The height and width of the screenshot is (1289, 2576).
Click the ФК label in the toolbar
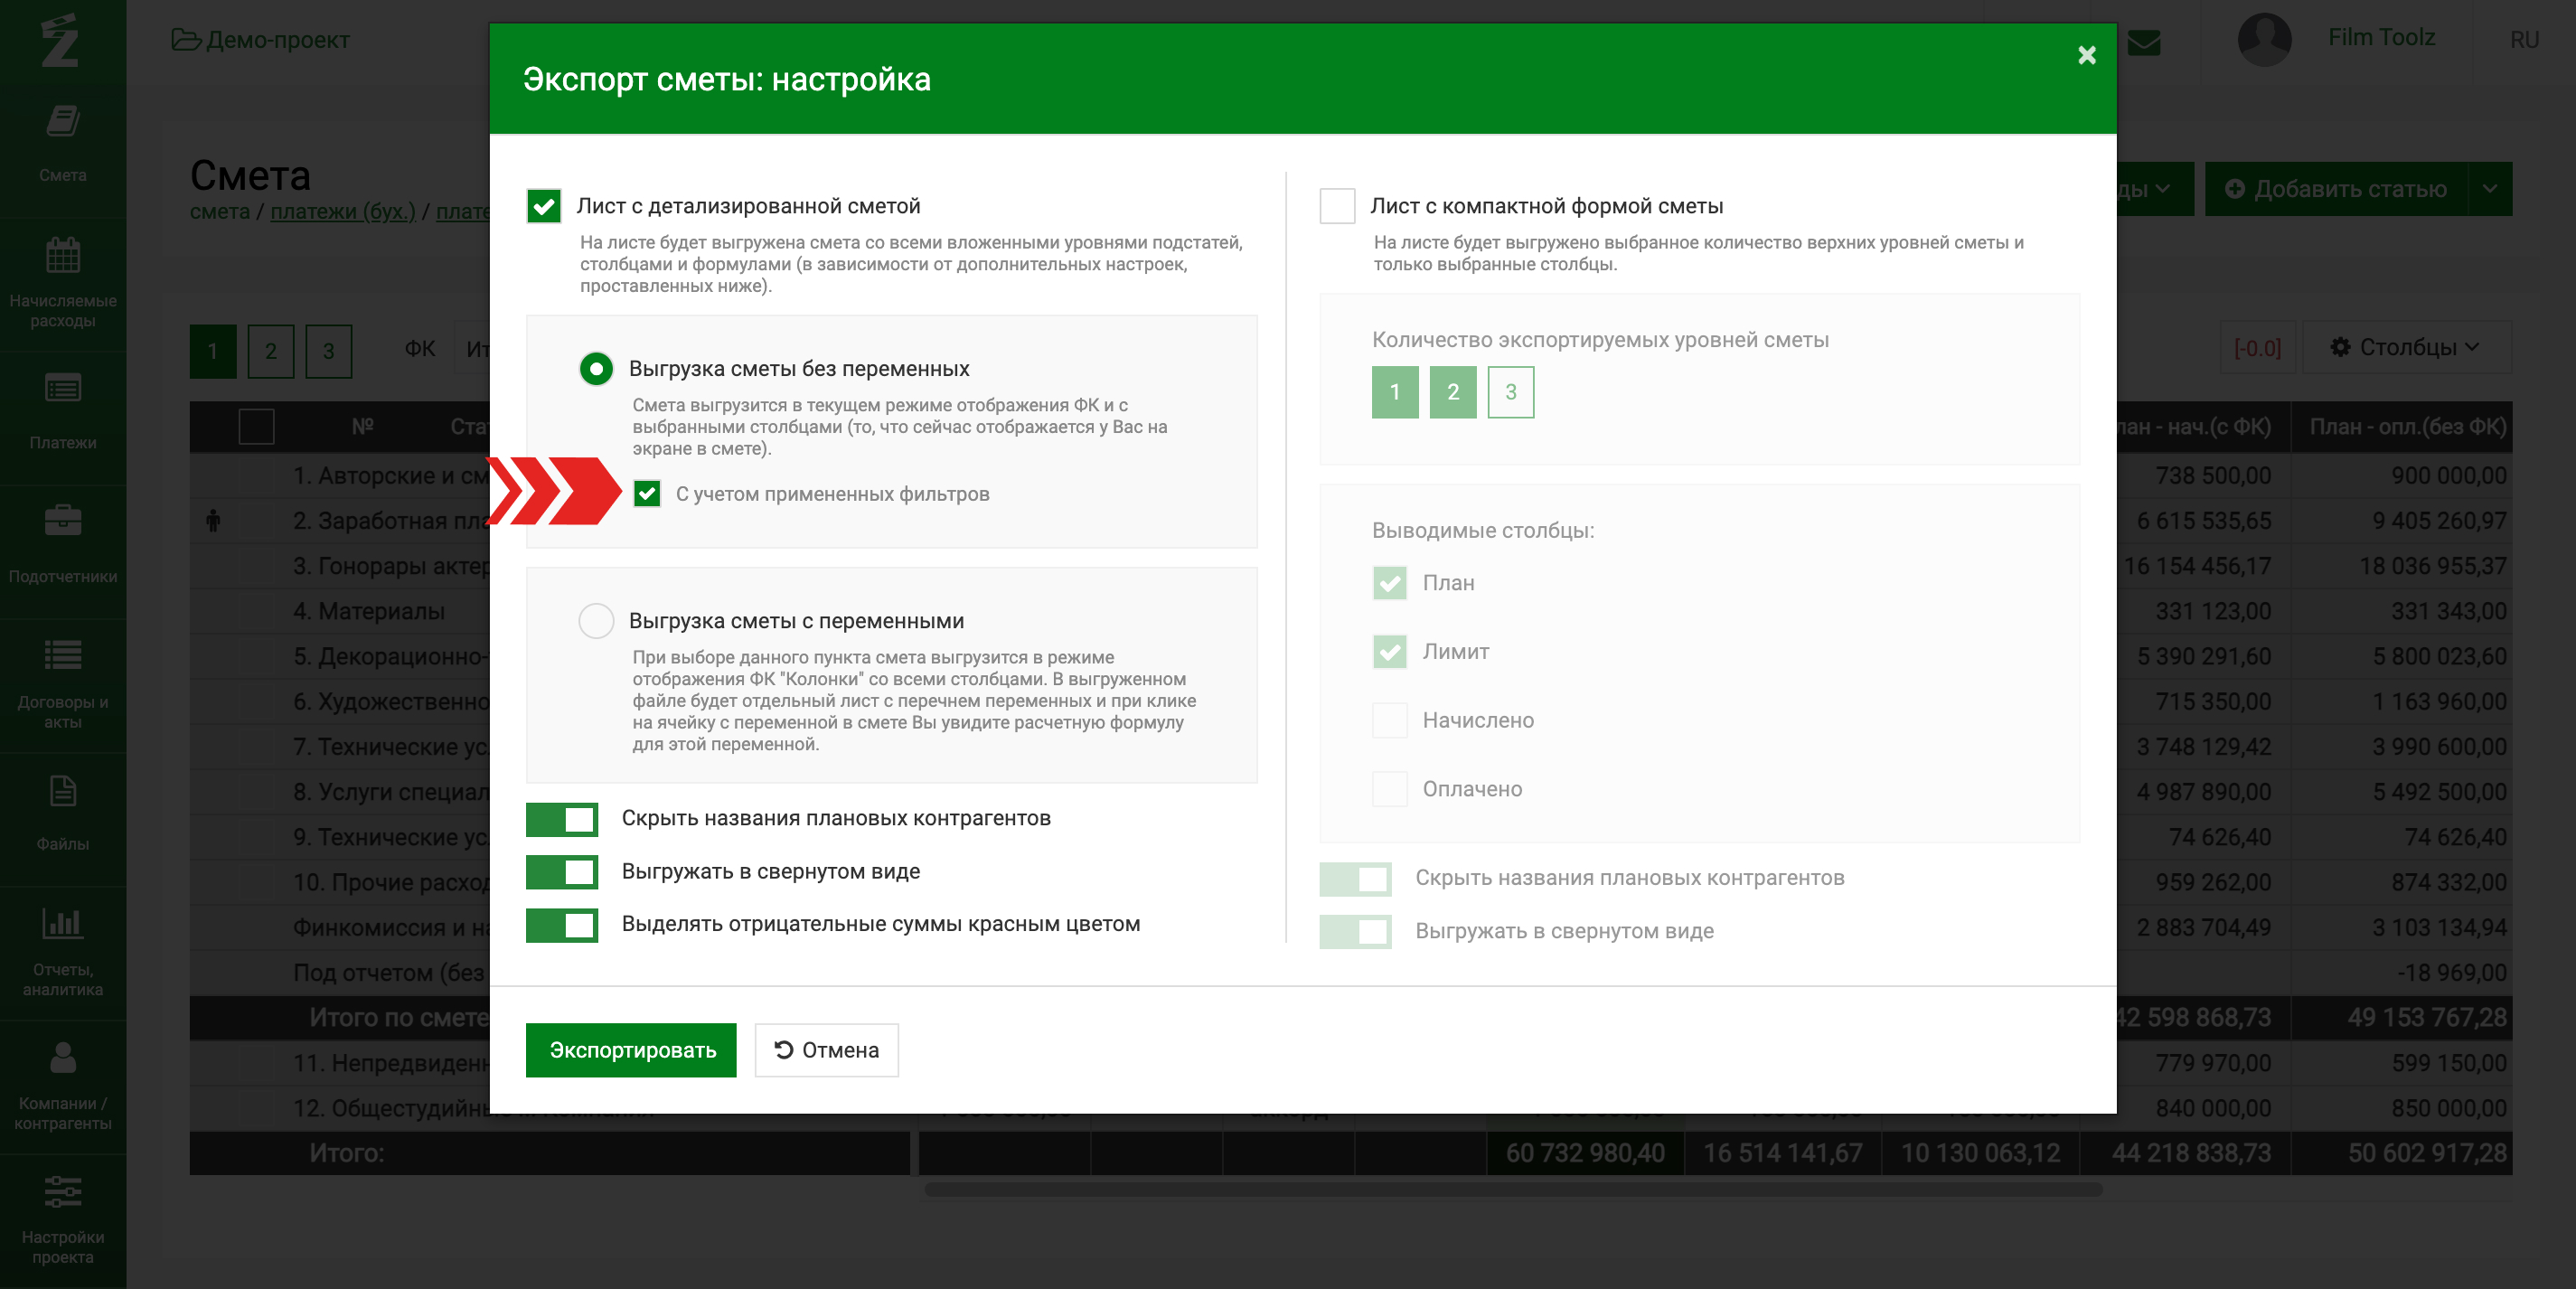419,349
